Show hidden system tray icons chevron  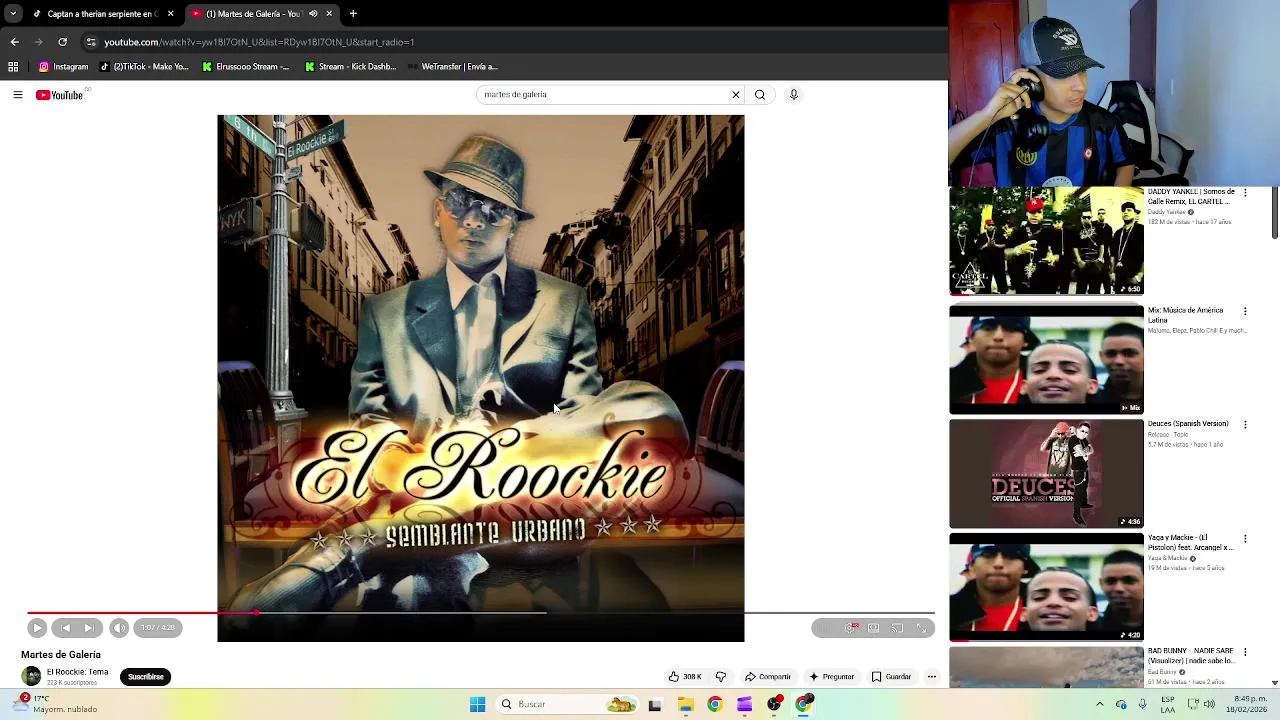(1100, 705)
